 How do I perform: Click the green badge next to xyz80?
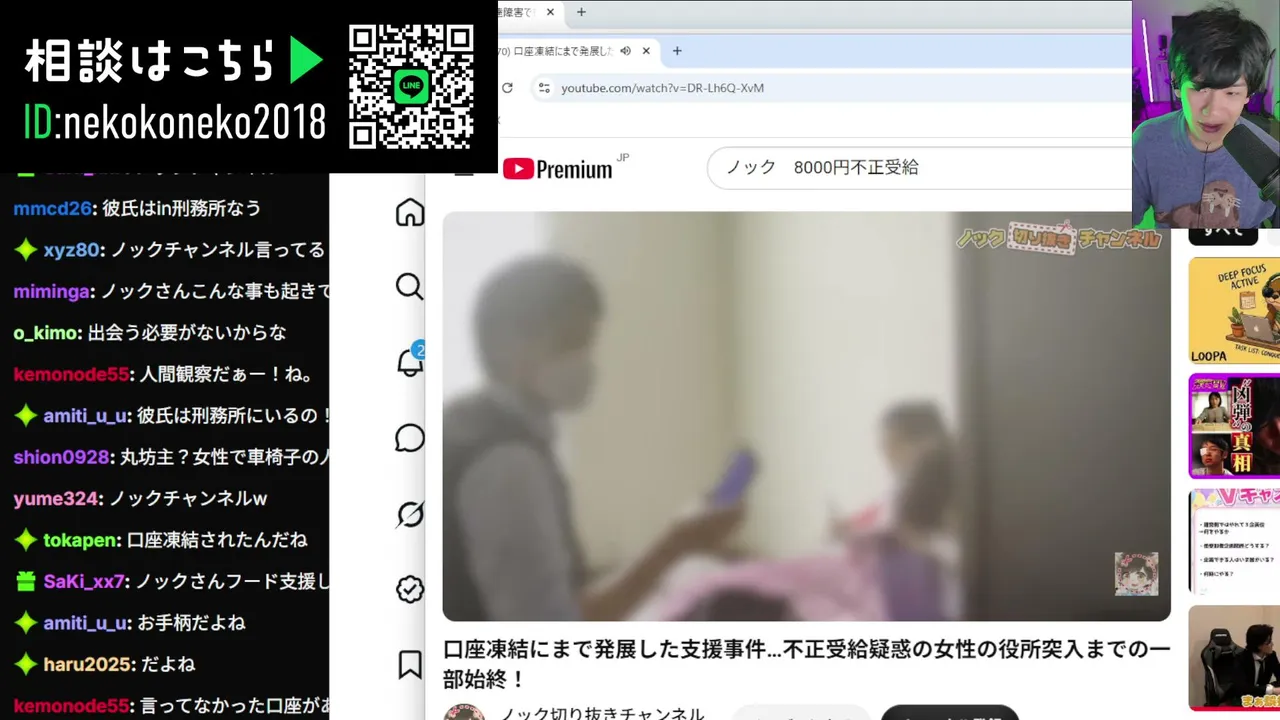[25, 250]
